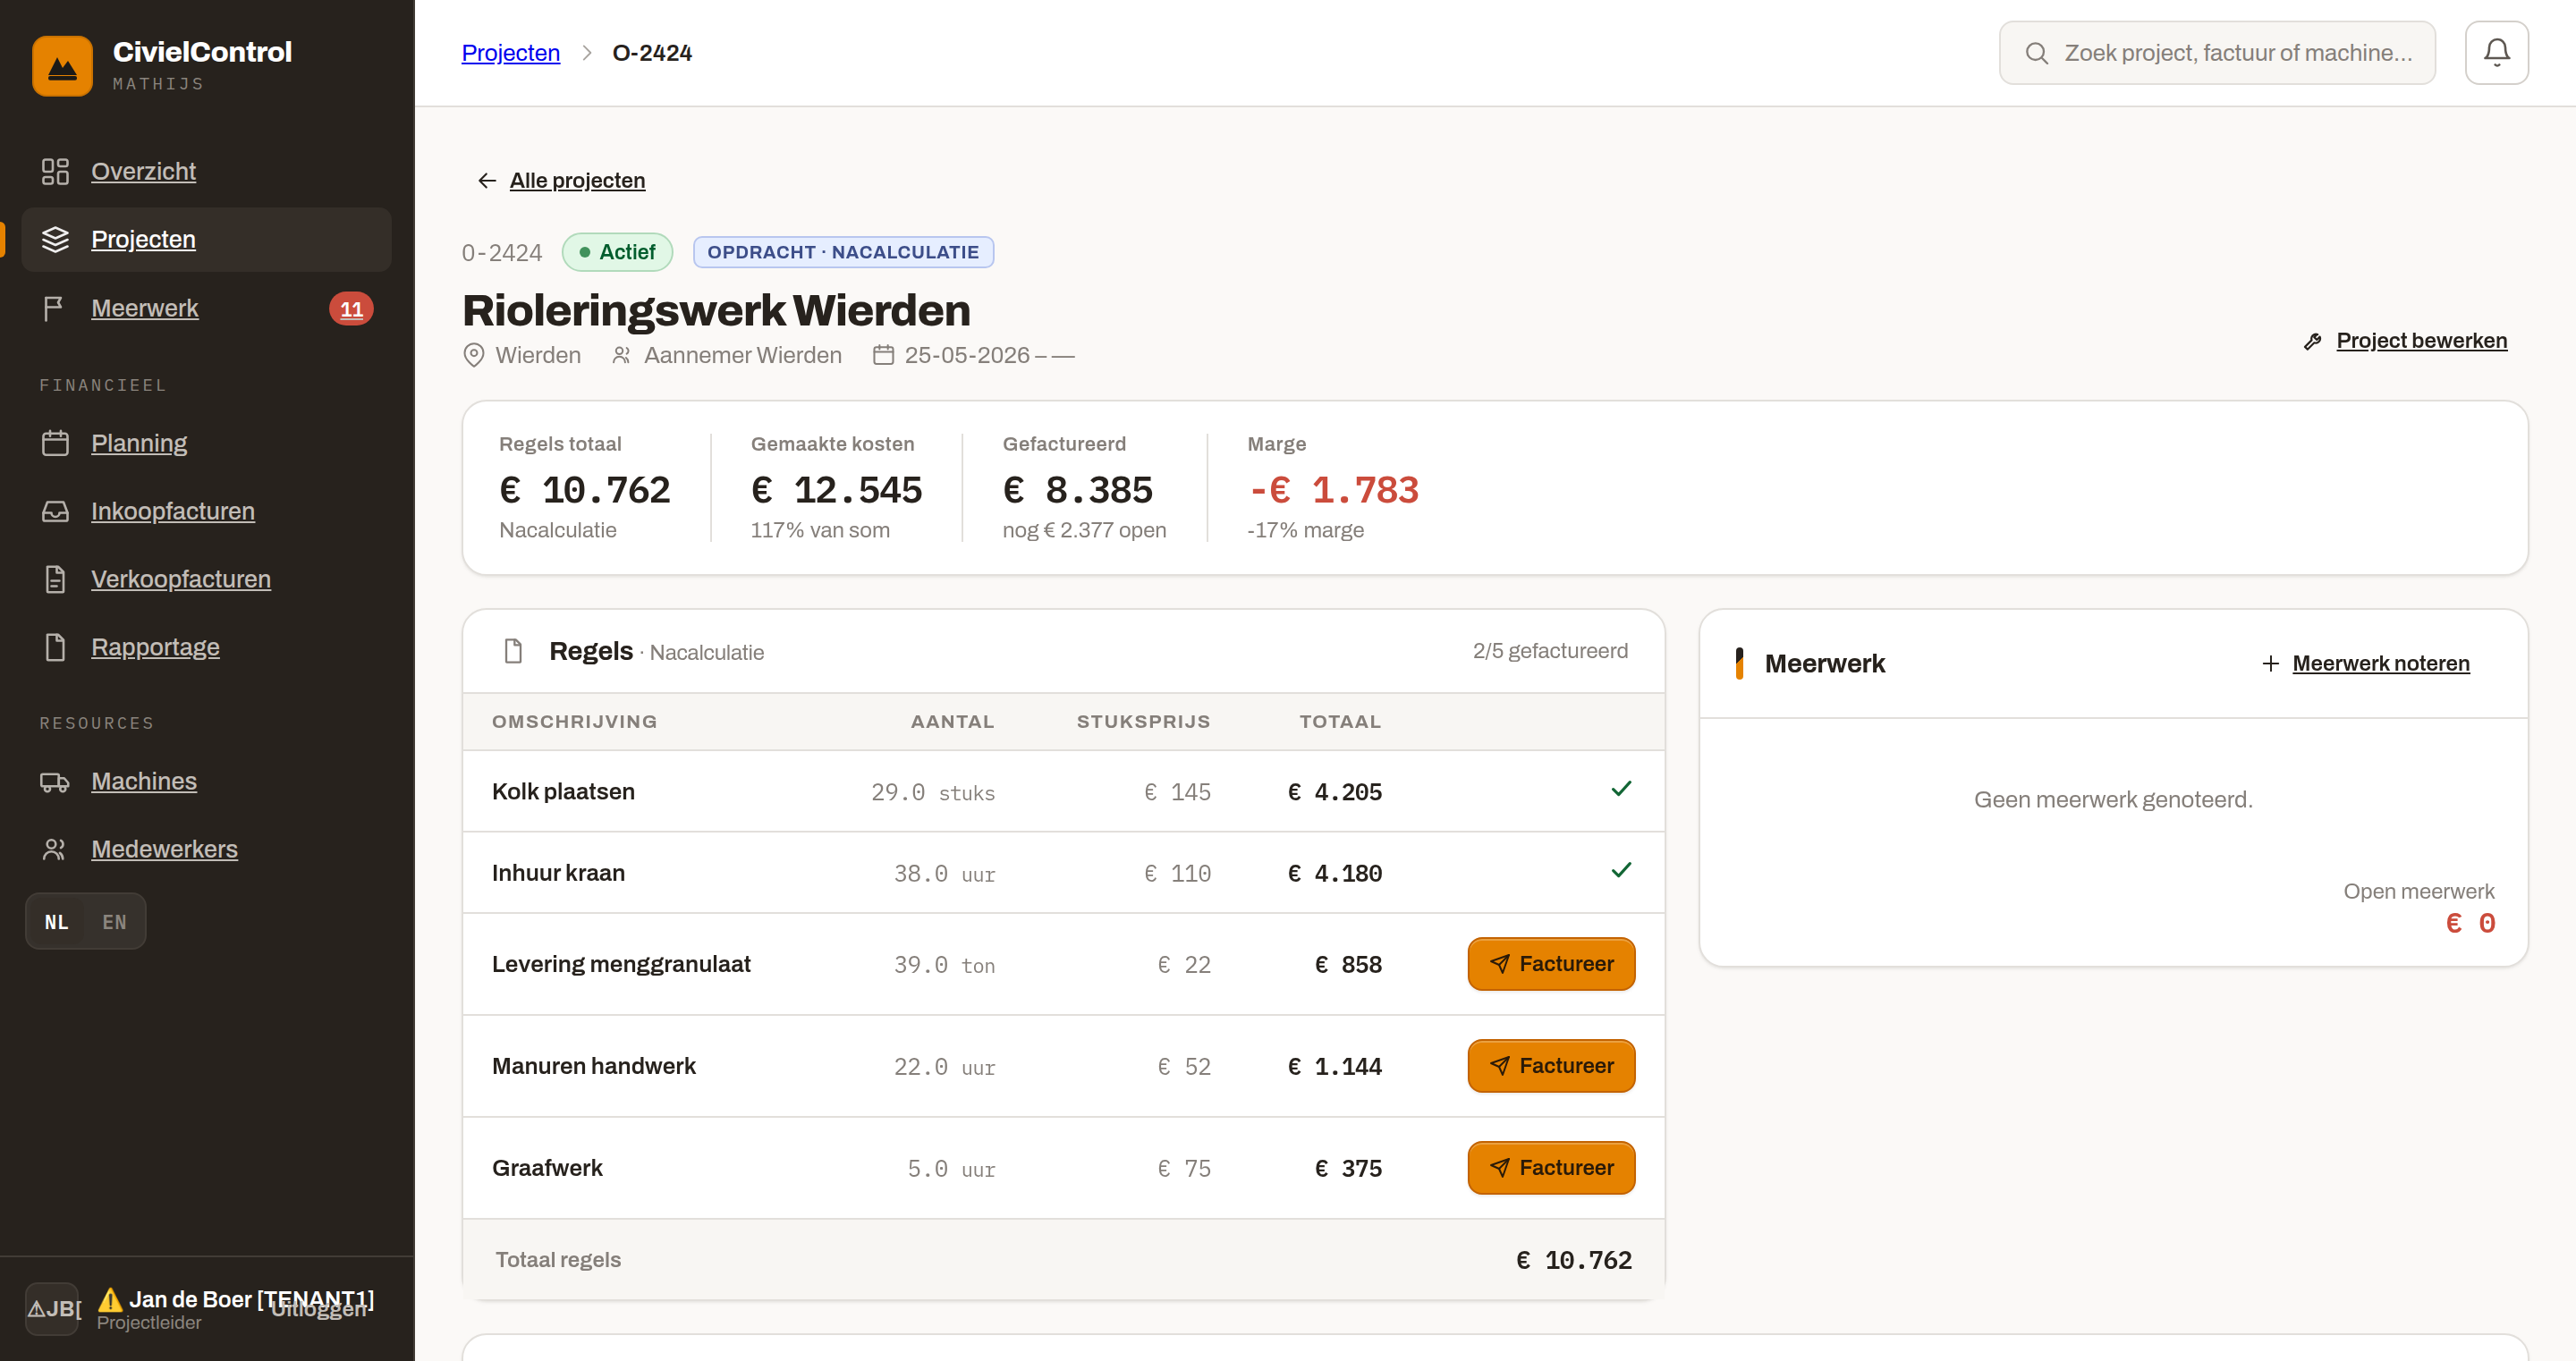The width and height of the screenshot is (2576, 1361).
Task: Click Uitloggen in the sidebar footer
Action: coord(319,1309)
